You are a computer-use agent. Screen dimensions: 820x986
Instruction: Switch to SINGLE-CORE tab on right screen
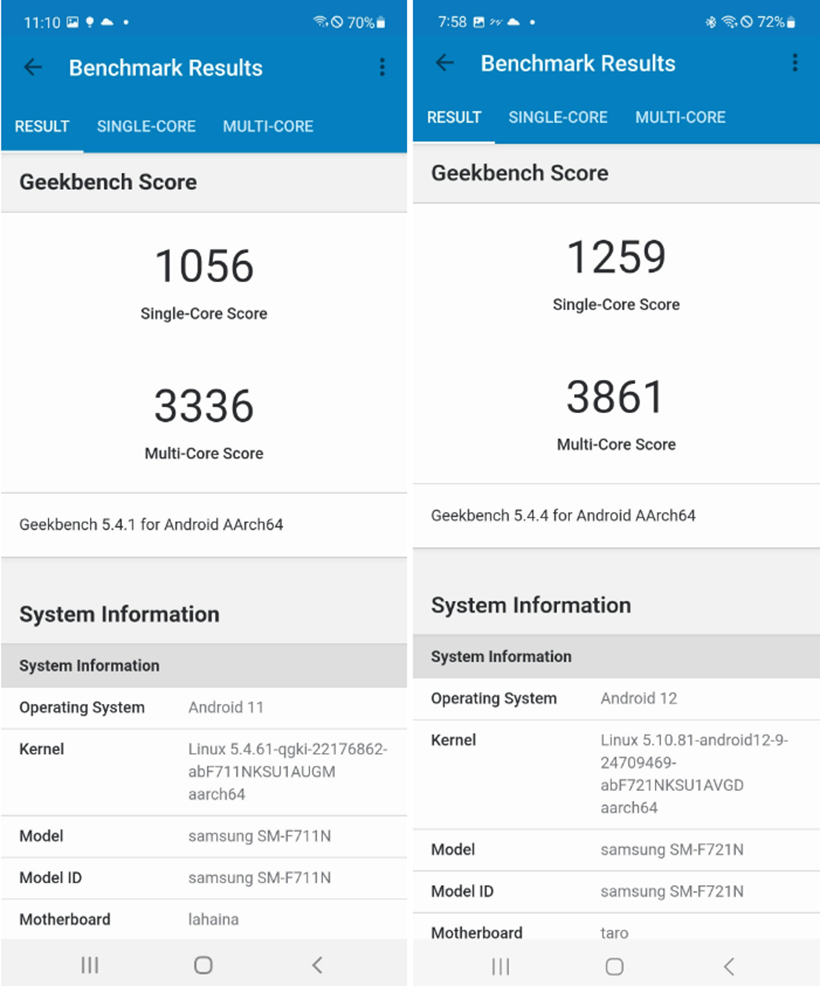(558, 117)
